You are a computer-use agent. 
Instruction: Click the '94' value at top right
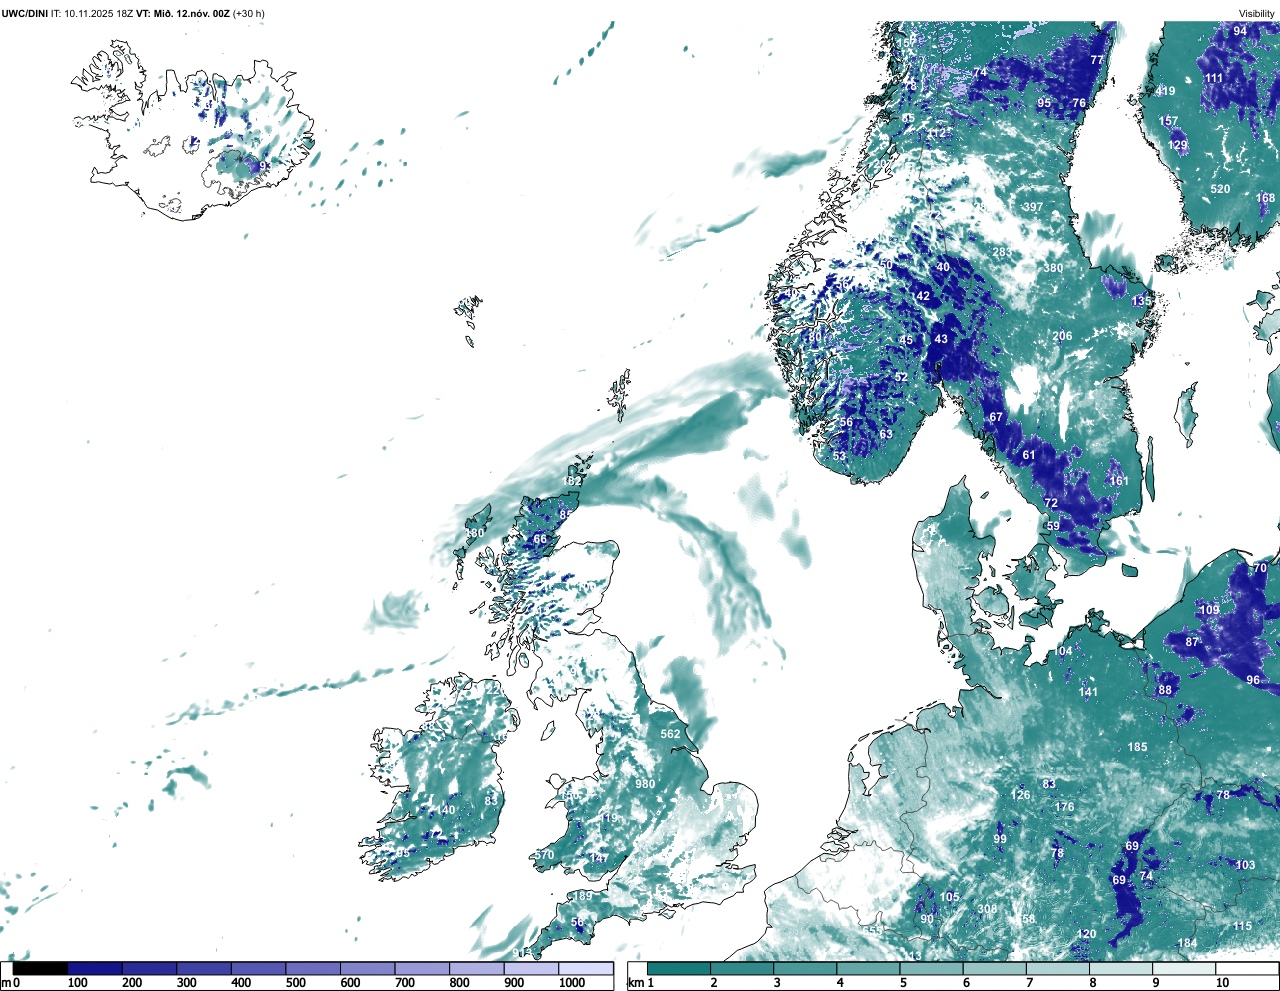click(x=1240, y=31)
